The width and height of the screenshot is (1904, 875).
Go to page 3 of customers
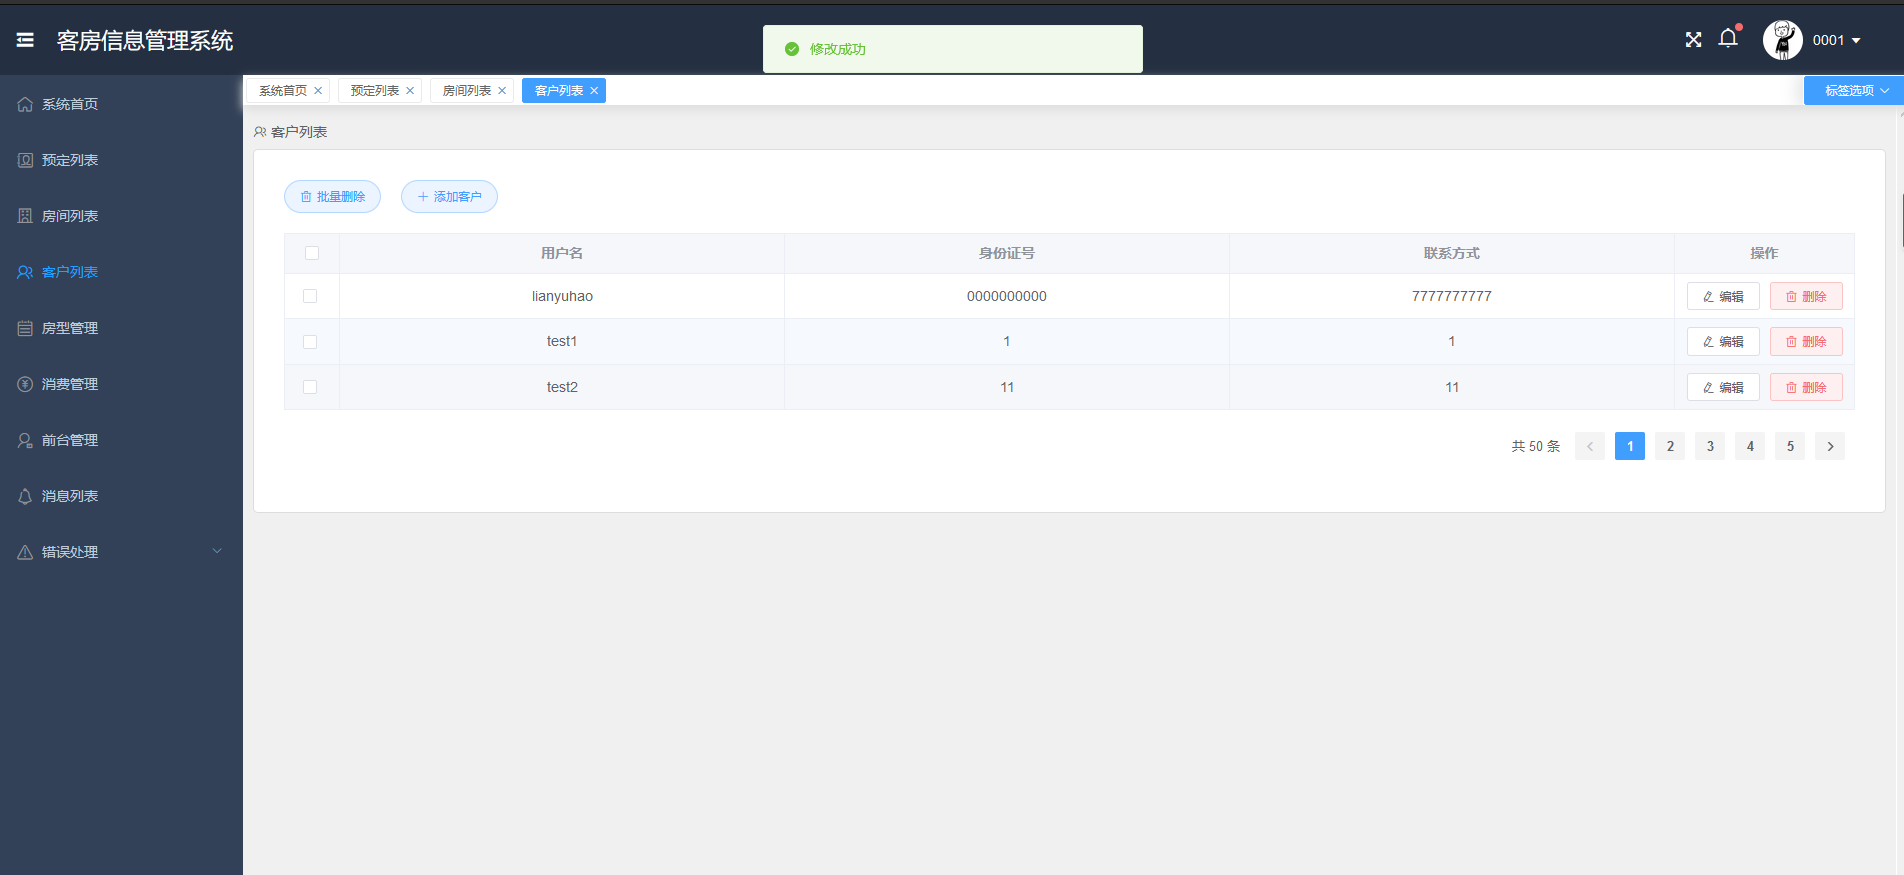coord(1710,446)
